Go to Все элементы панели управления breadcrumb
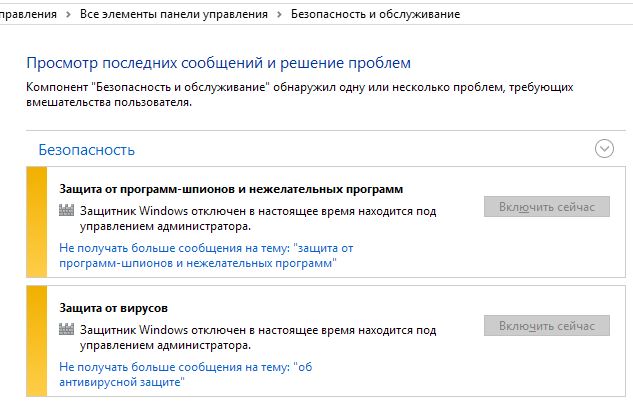The height and width of the screenshot is (403, 633). 173,15
